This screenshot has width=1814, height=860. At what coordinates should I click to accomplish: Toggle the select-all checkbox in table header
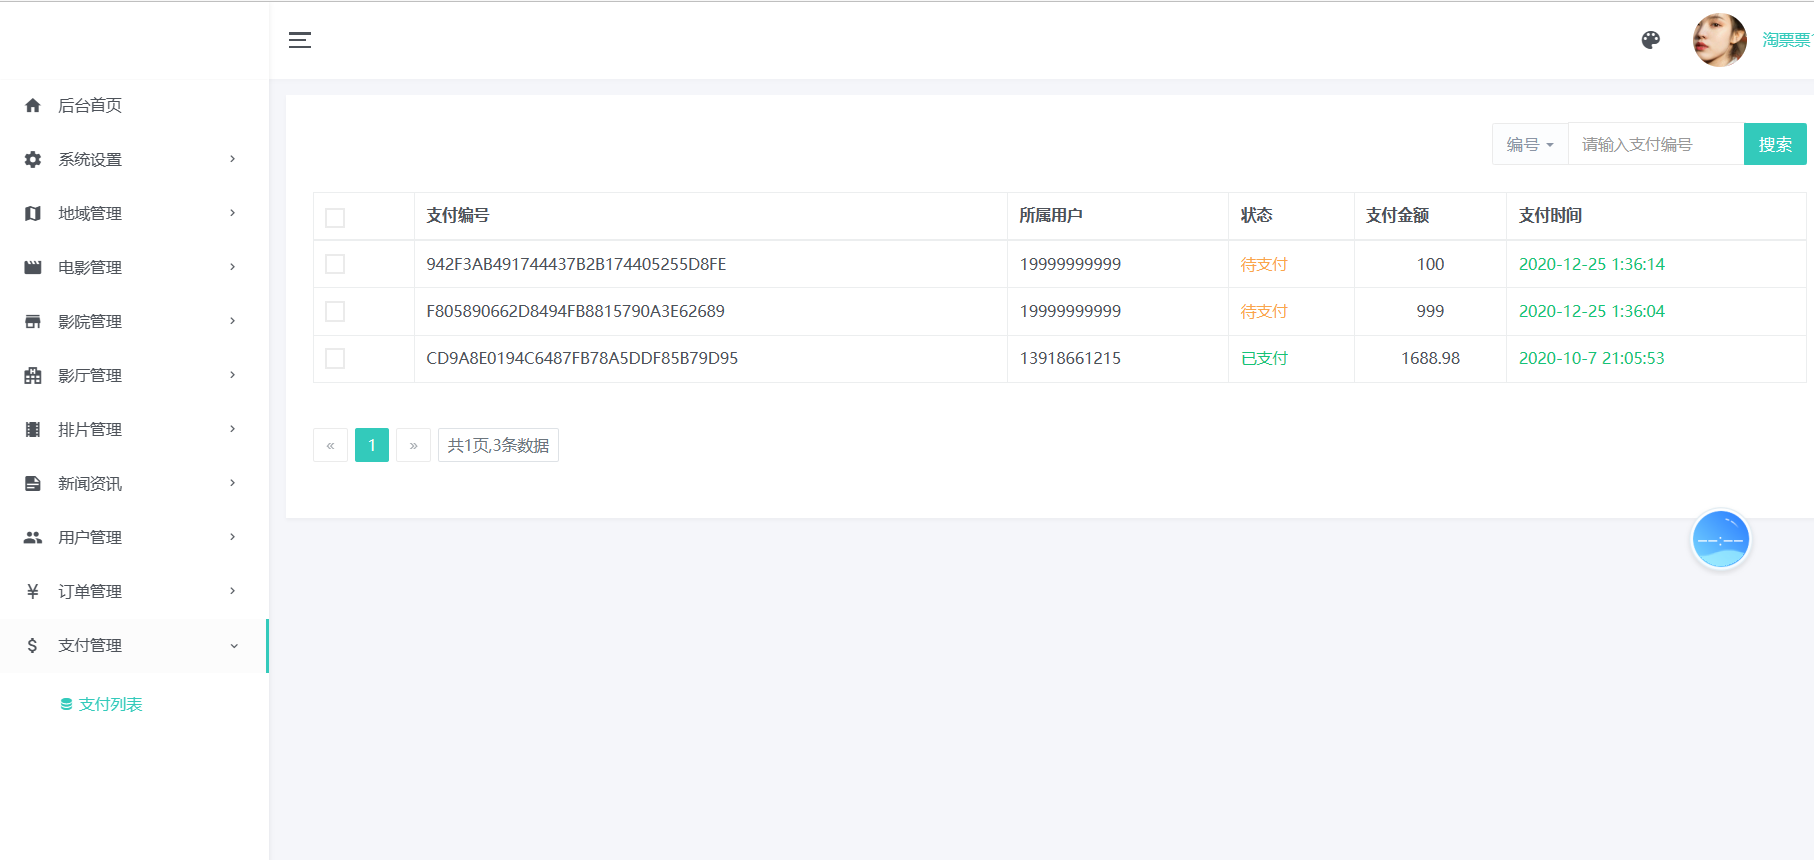(335, 217)
